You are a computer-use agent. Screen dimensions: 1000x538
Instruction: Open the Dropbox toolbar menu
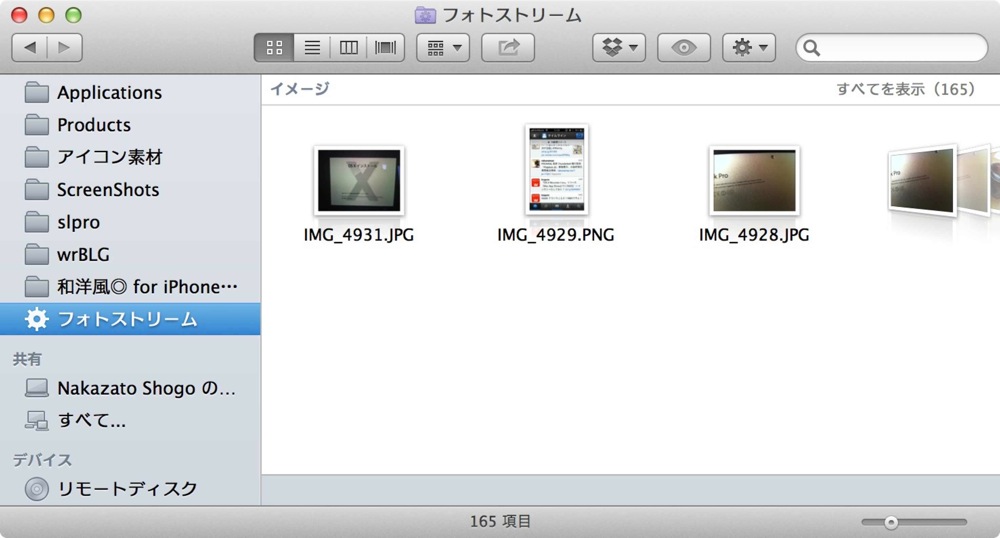(x=619, y=48)
